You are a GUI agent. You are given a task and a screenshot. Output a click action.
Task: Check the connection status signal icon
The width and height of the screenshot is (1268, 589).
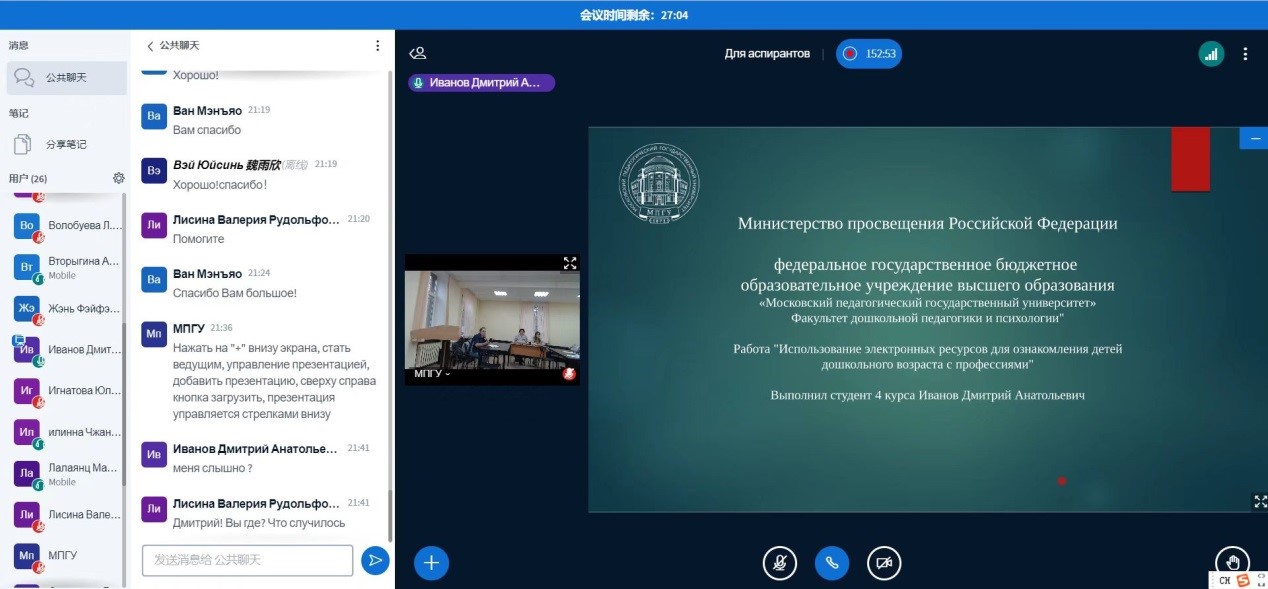[x=1211, y=54]
